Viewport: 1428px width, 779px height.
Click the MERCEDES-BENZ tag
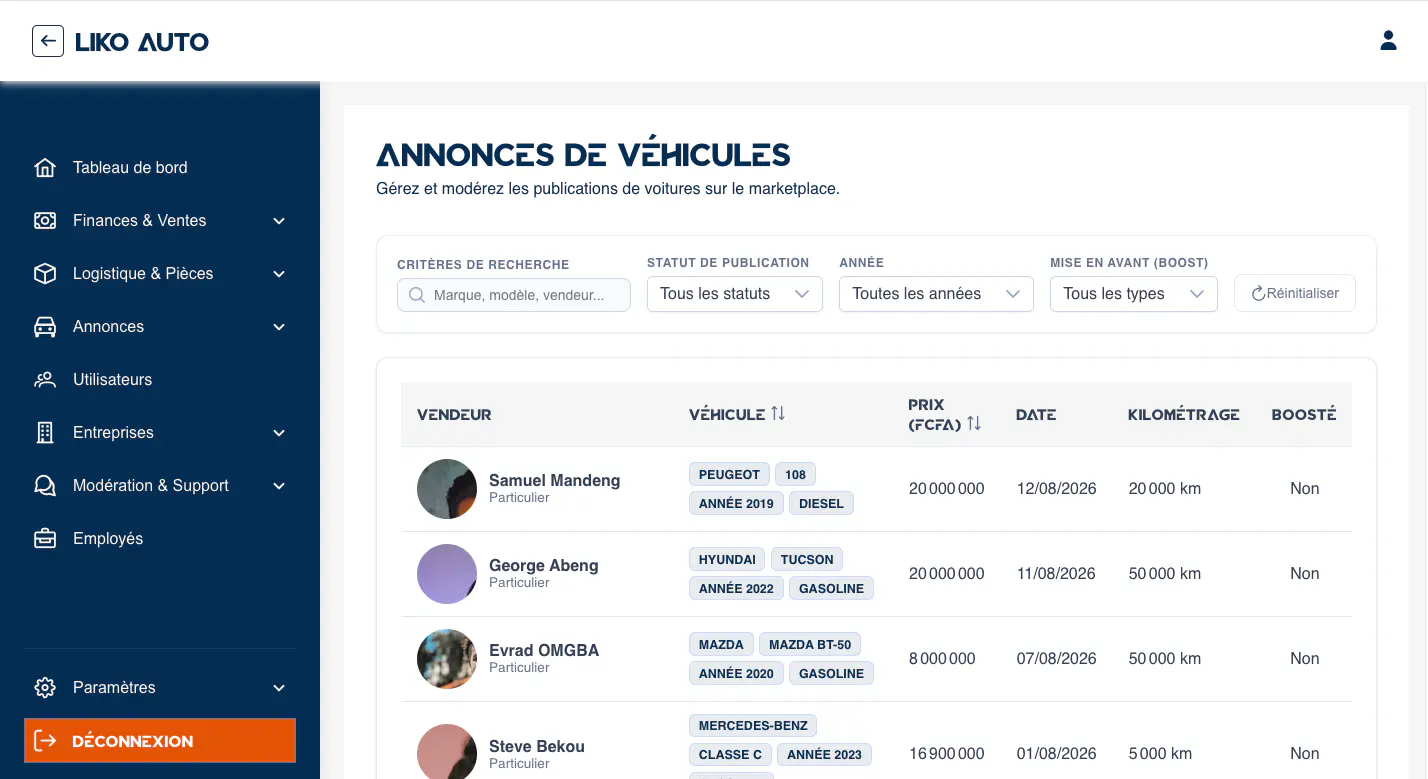pos(753,725)
